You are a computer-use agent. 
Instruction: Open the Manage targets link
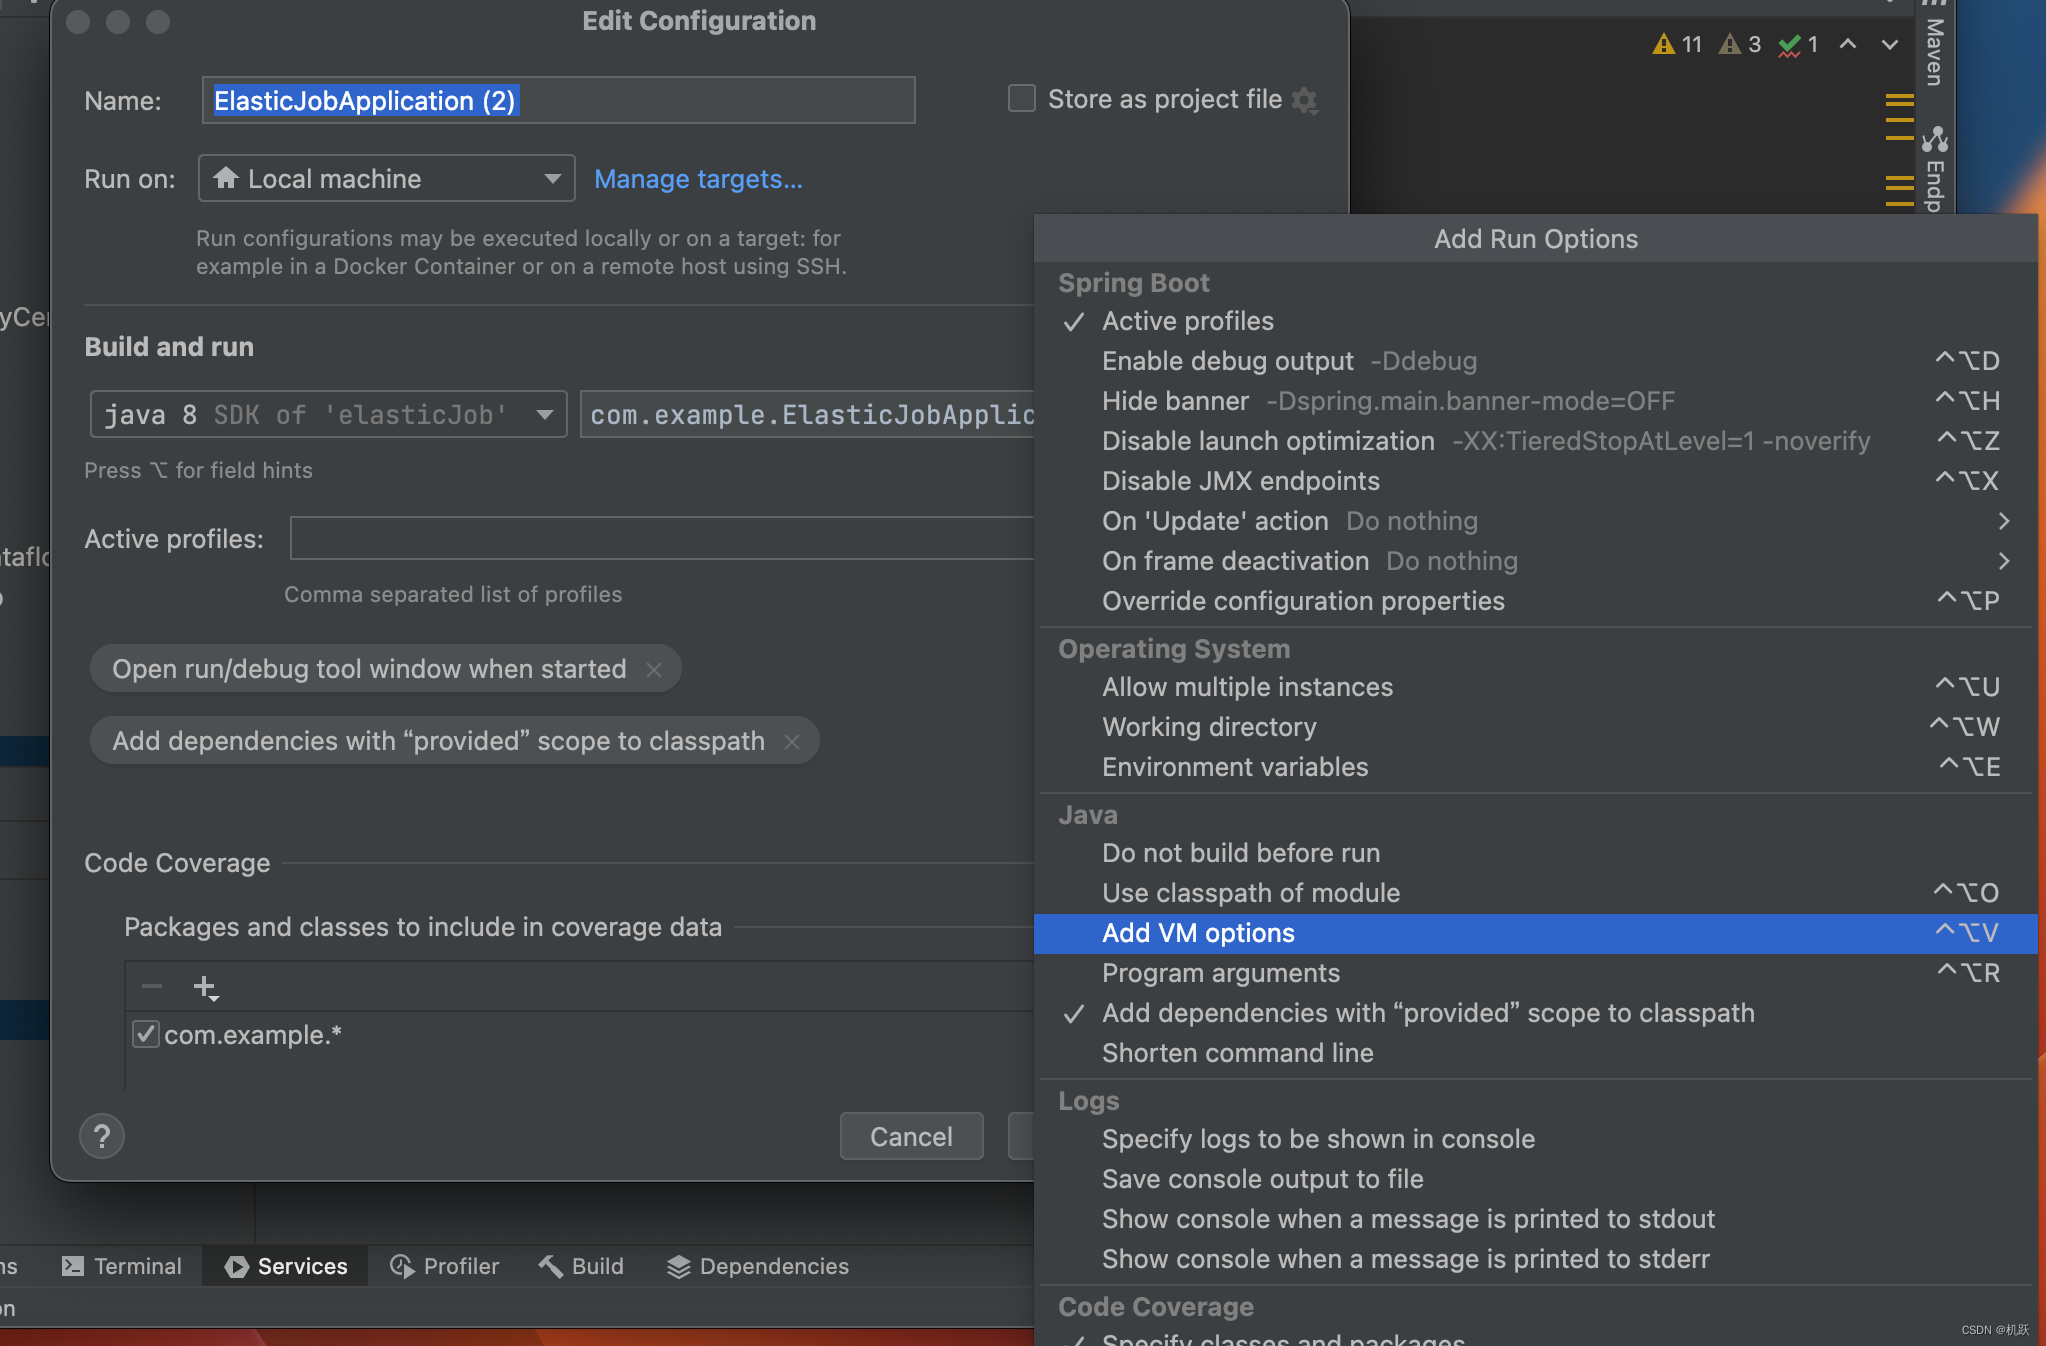coord(697,179)
